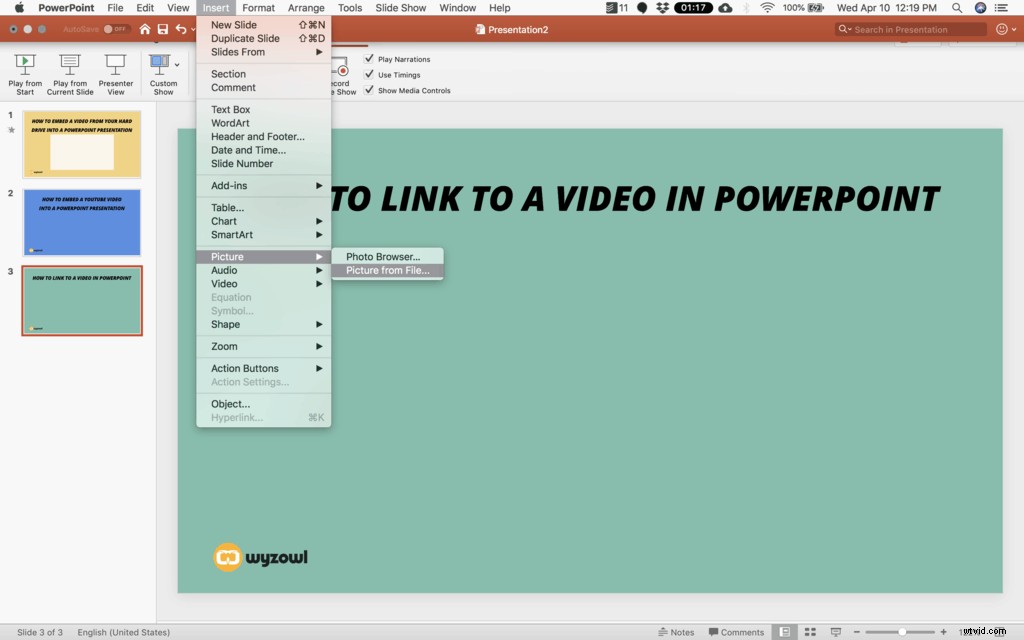Screen dimensions: 1024x640
Task: Select slide 2 thumbnail
Action: click(81, 222)
